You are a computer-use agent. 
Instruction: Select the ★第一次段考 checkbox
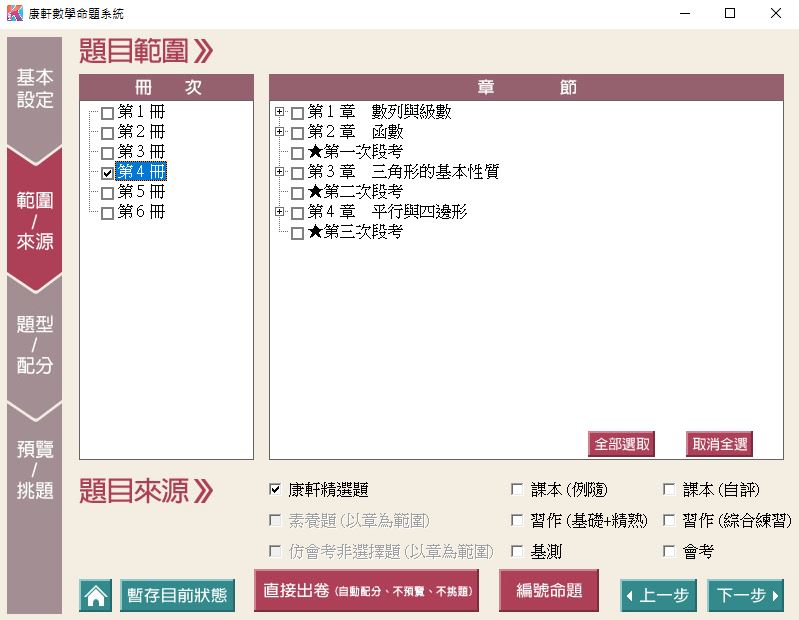(x=297, y=153)
